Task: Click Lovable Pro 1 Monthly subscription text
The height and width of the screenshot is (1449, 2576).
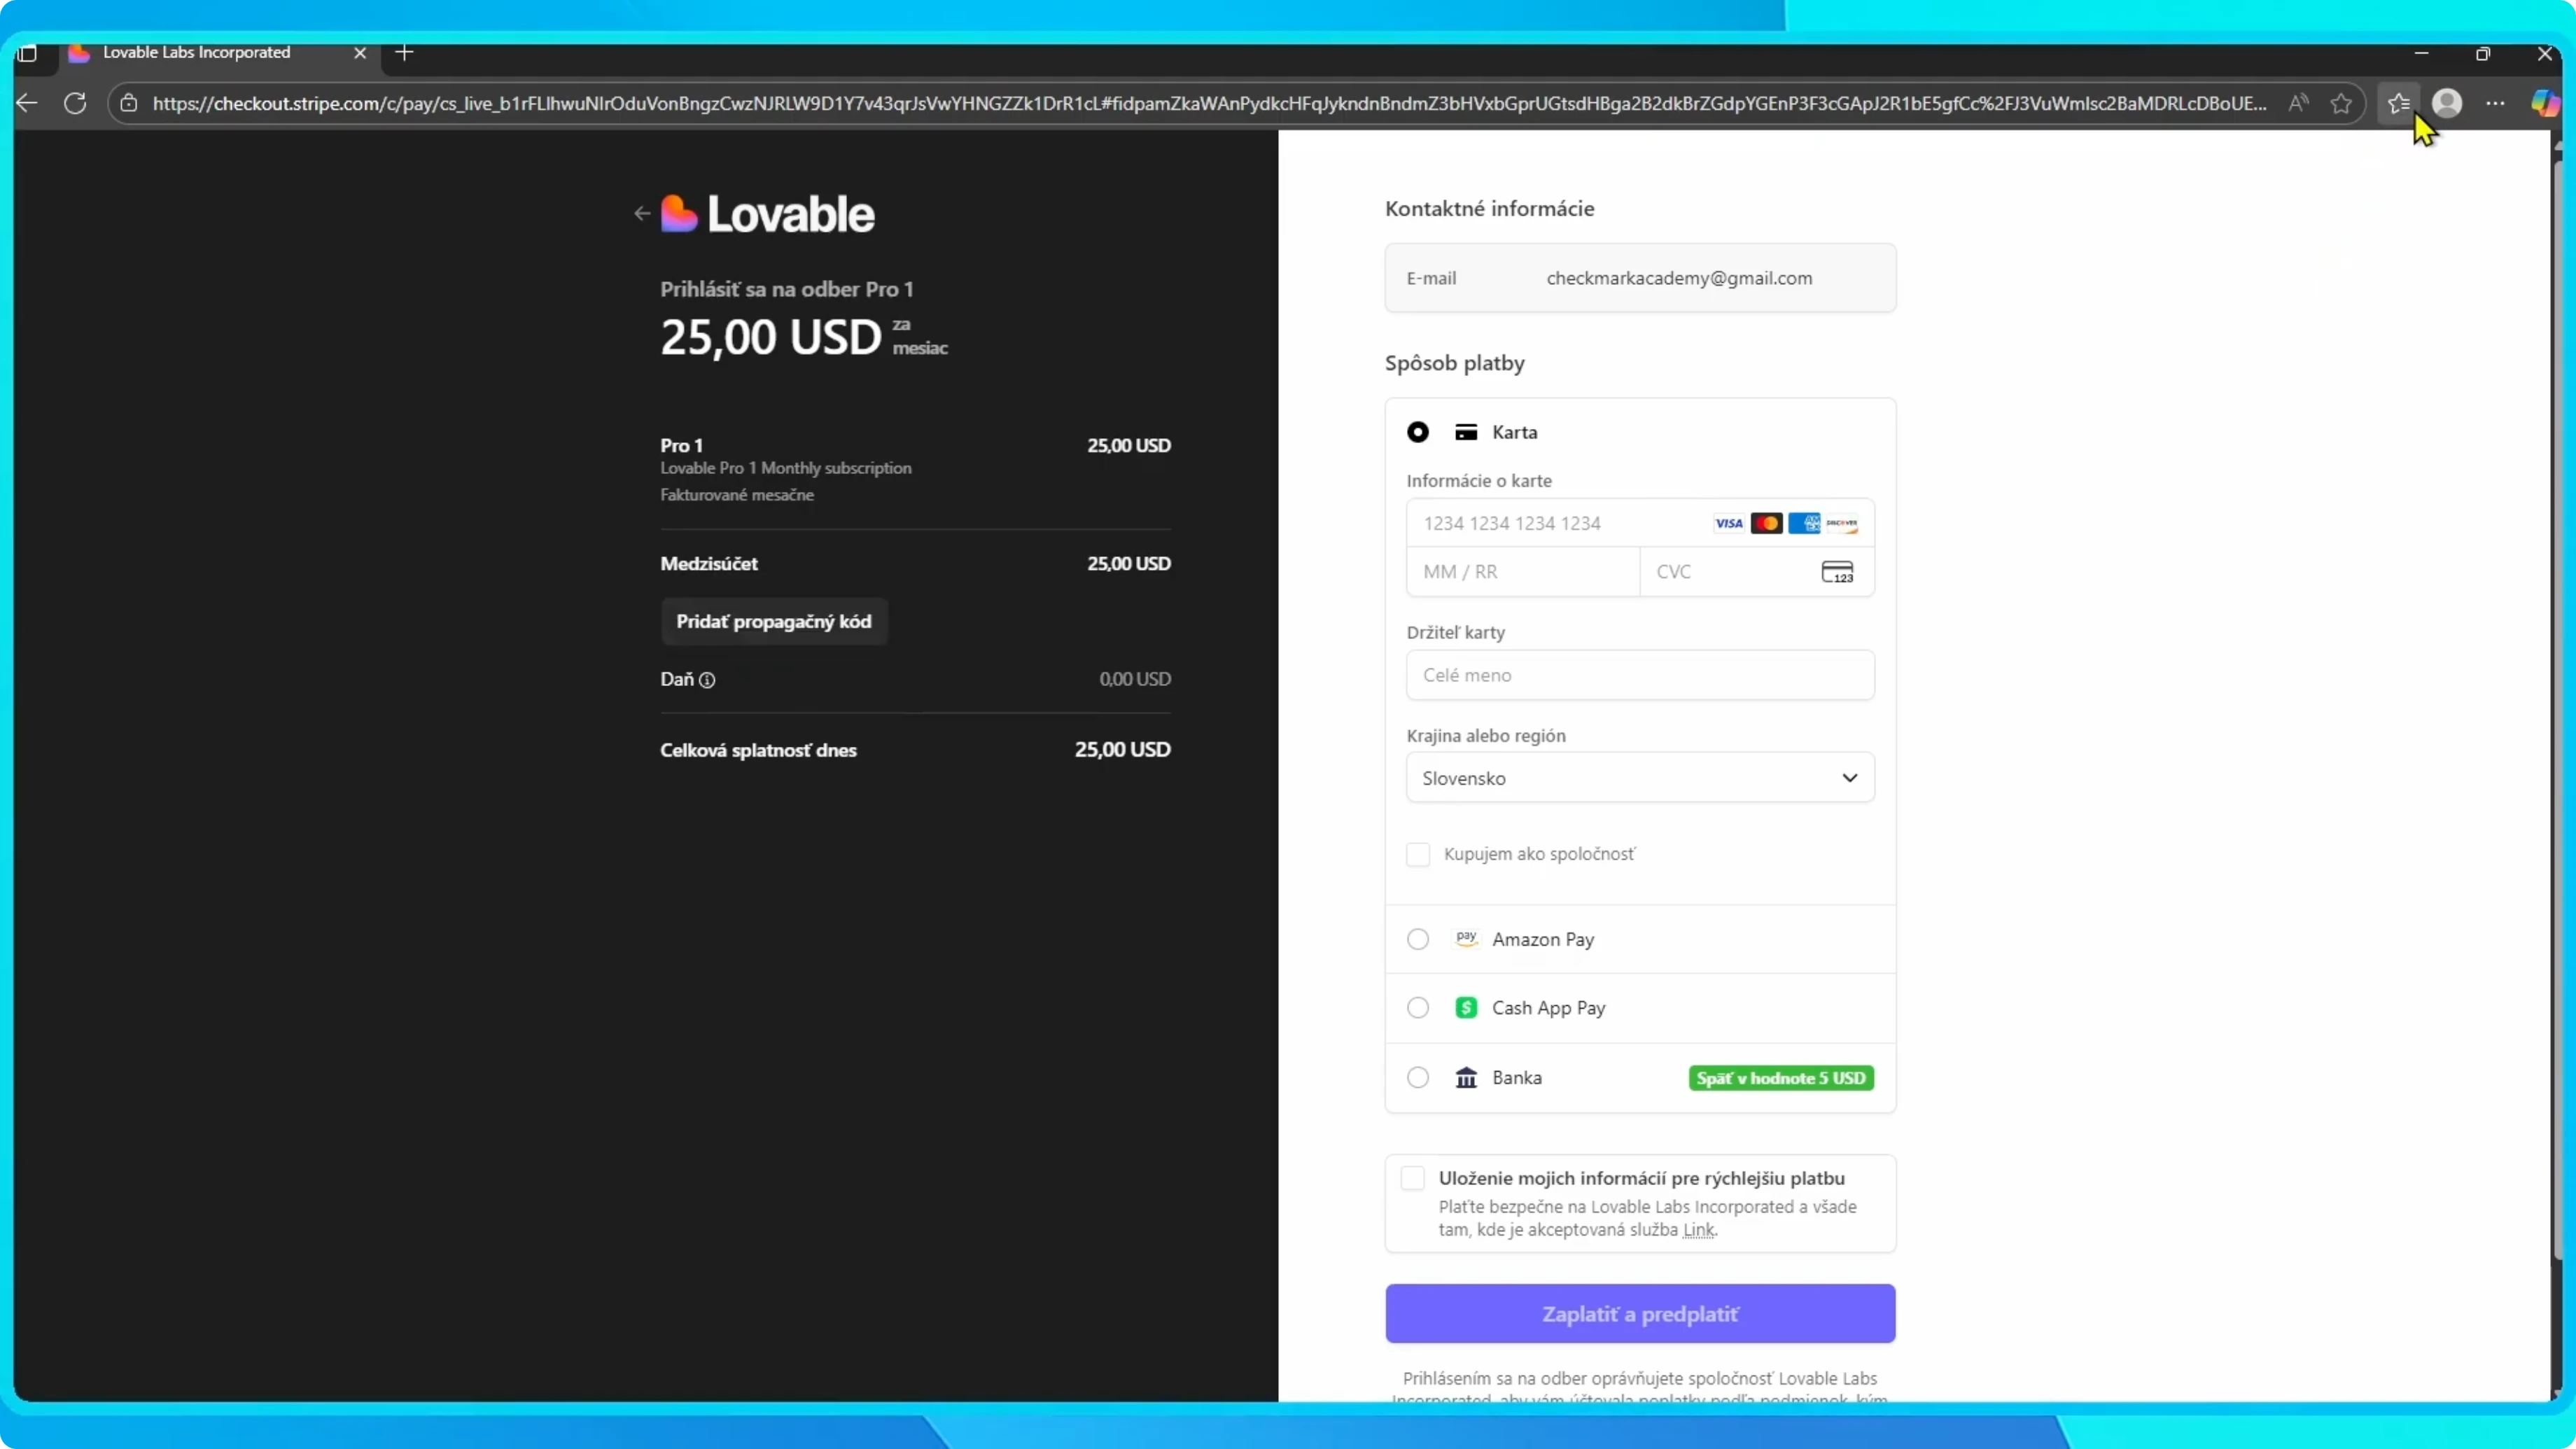Action: coord(786,468)
